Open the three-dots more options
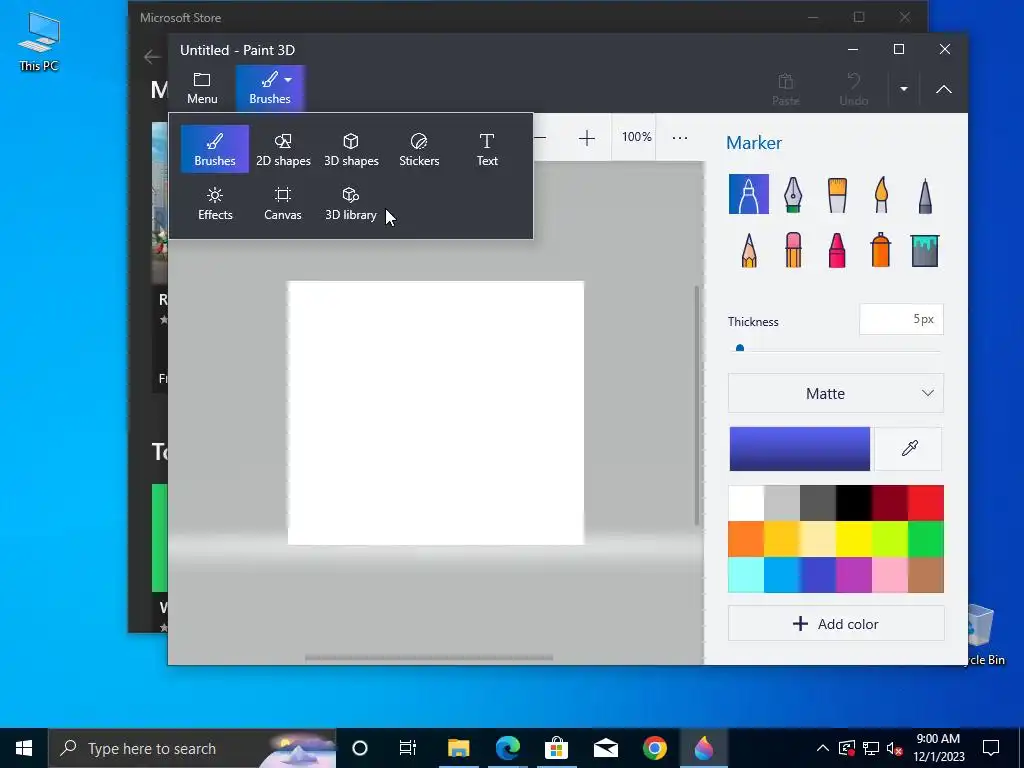The height and width of the screenshot is (768, 1024). 680,138
